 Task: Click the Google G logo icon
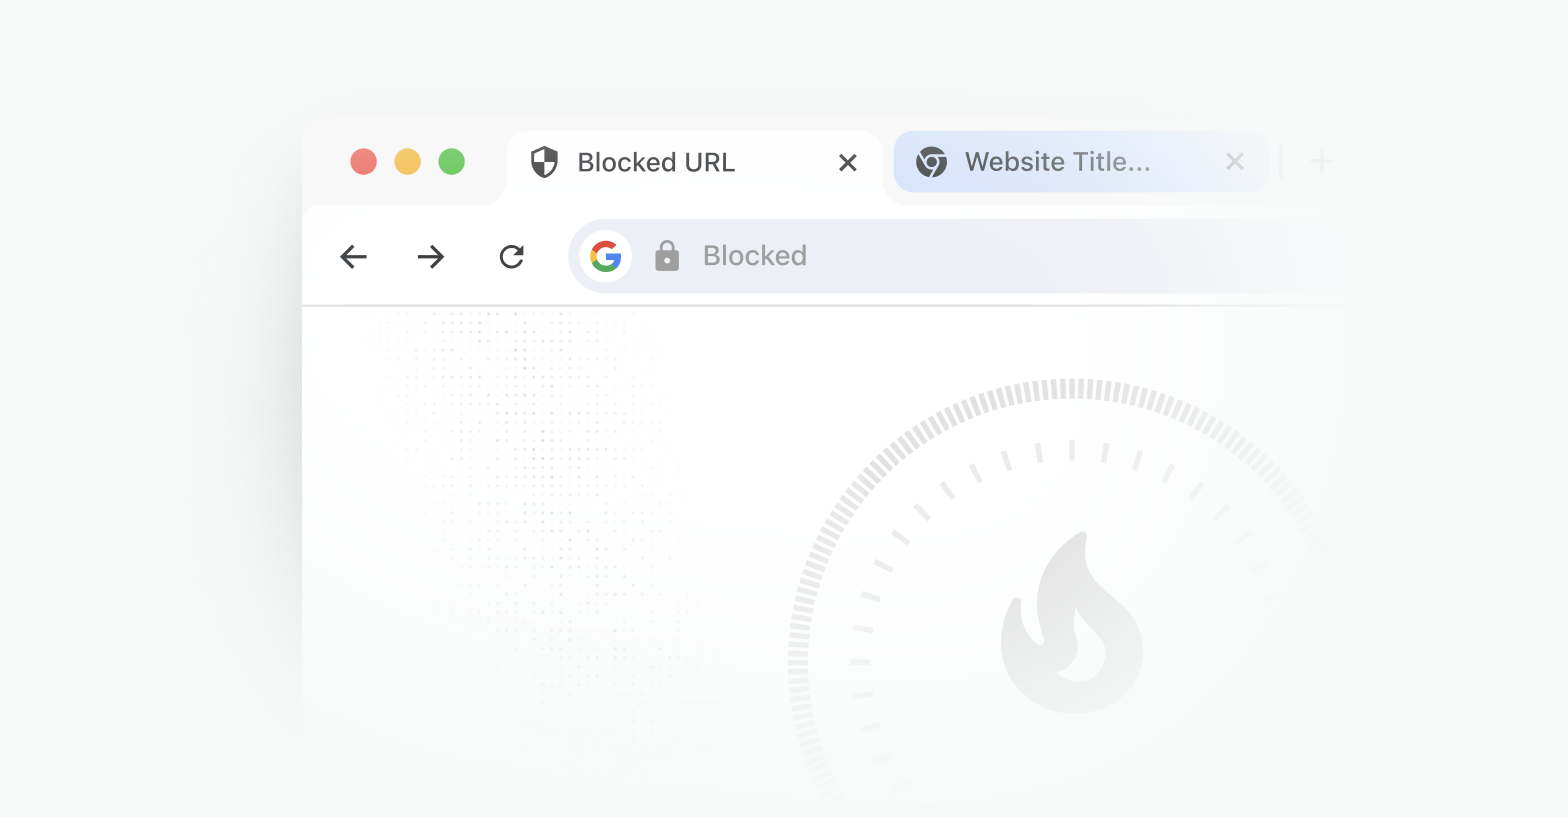[606, 256]
